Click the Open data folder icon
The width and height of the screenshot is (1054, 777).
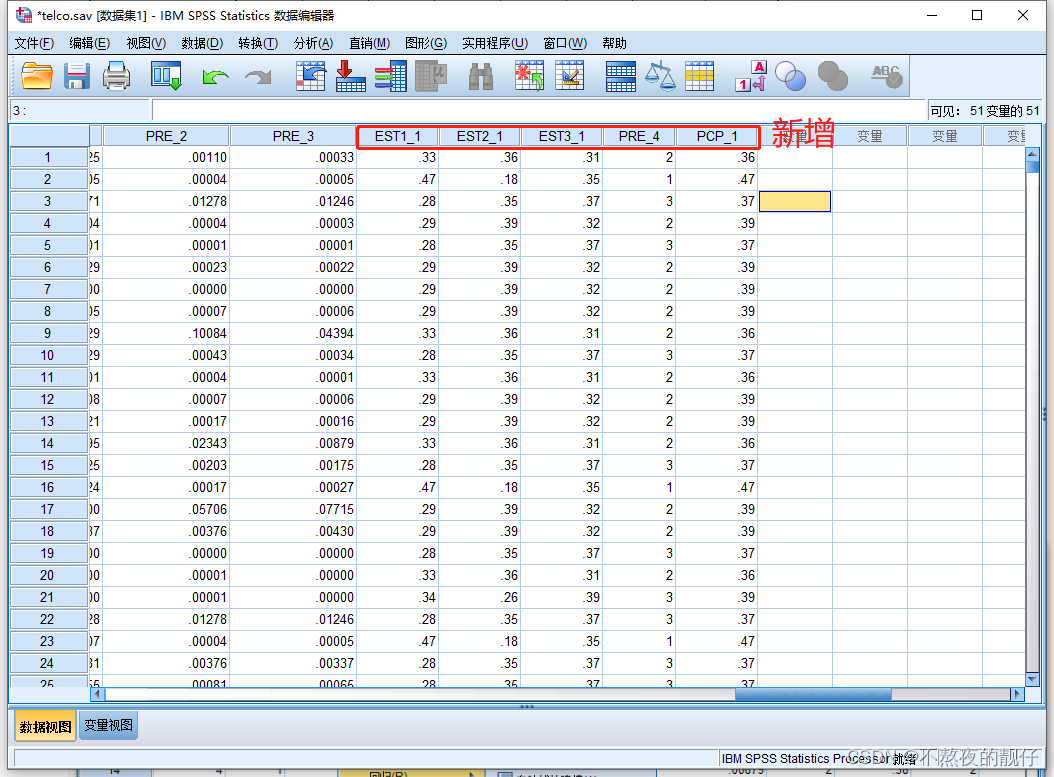point(37,76)
